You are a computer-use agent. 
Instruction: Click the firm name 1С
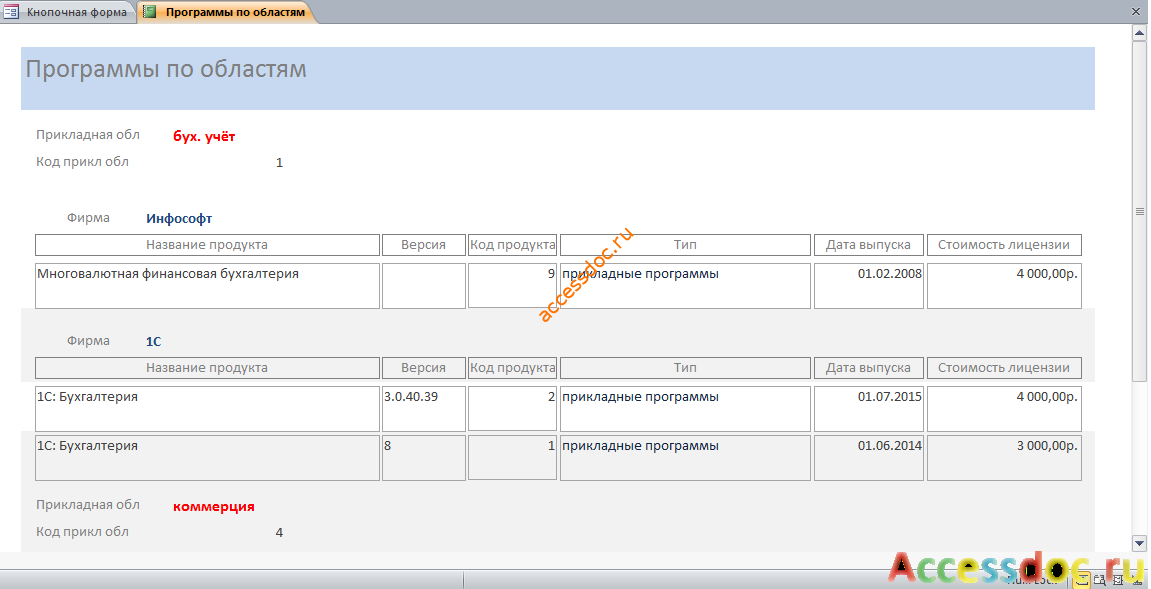point(153,342)
